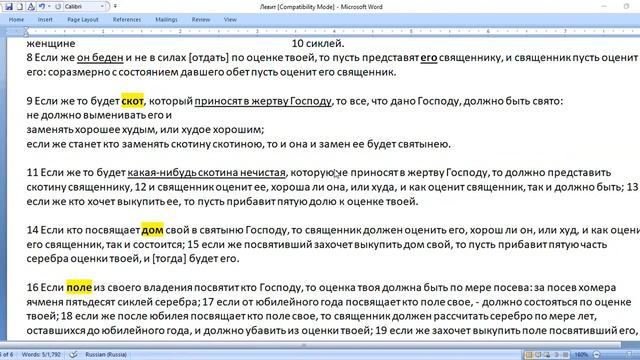Switch to Full Screen Reading view icon
The image size is (640, 360).
(538, 355)
